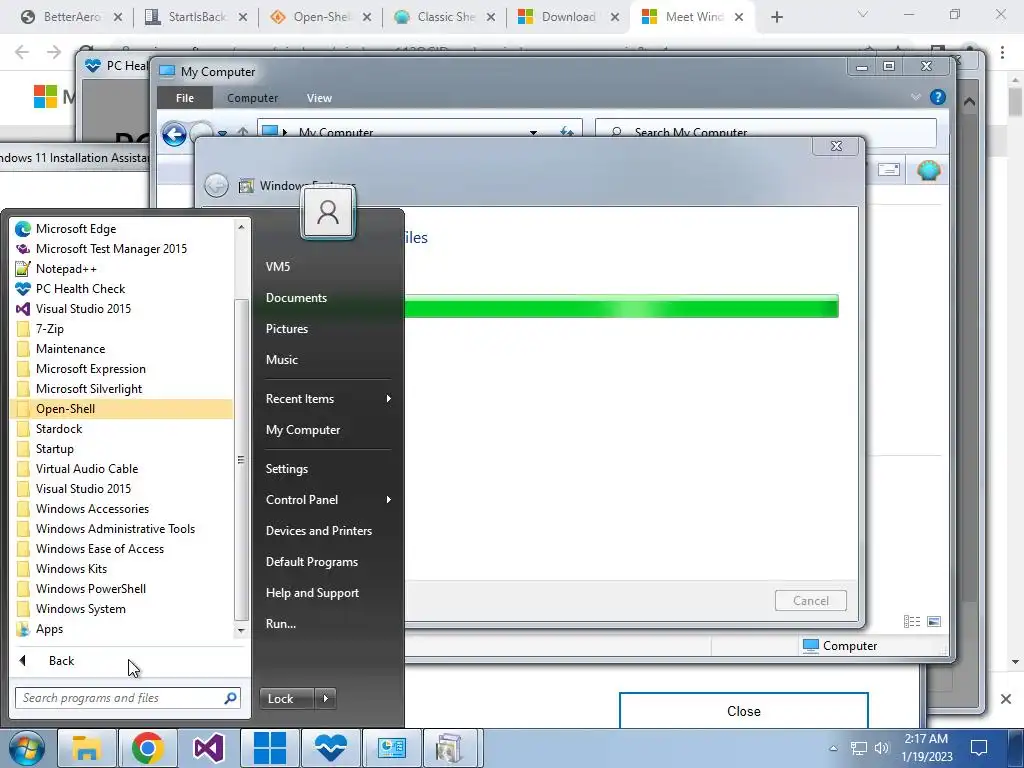Click the green progress bar in Windows Features
Screen dimensions: 1024x768
click(x=620, y=306)
